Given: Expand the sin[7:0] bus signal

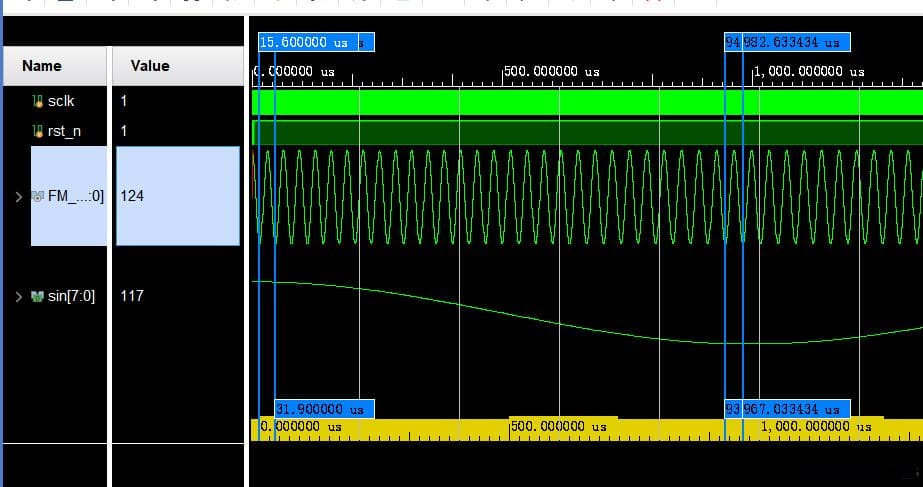Looking at the screenshot, I should click(19, 296).
